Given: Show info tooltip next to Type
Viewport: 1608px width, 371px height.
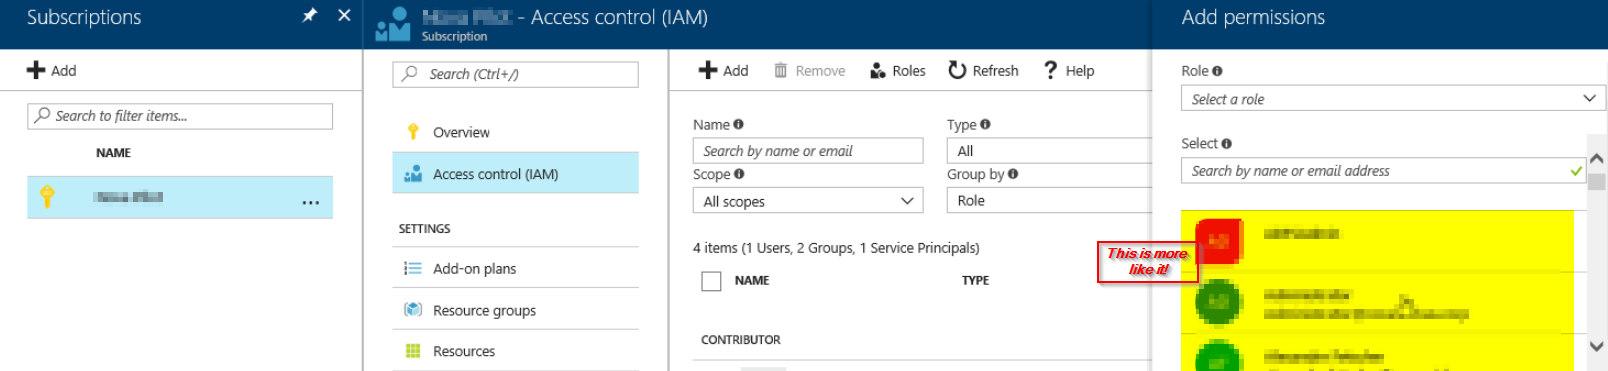Looking at the screenshot, I should click(x=985, y=124).
